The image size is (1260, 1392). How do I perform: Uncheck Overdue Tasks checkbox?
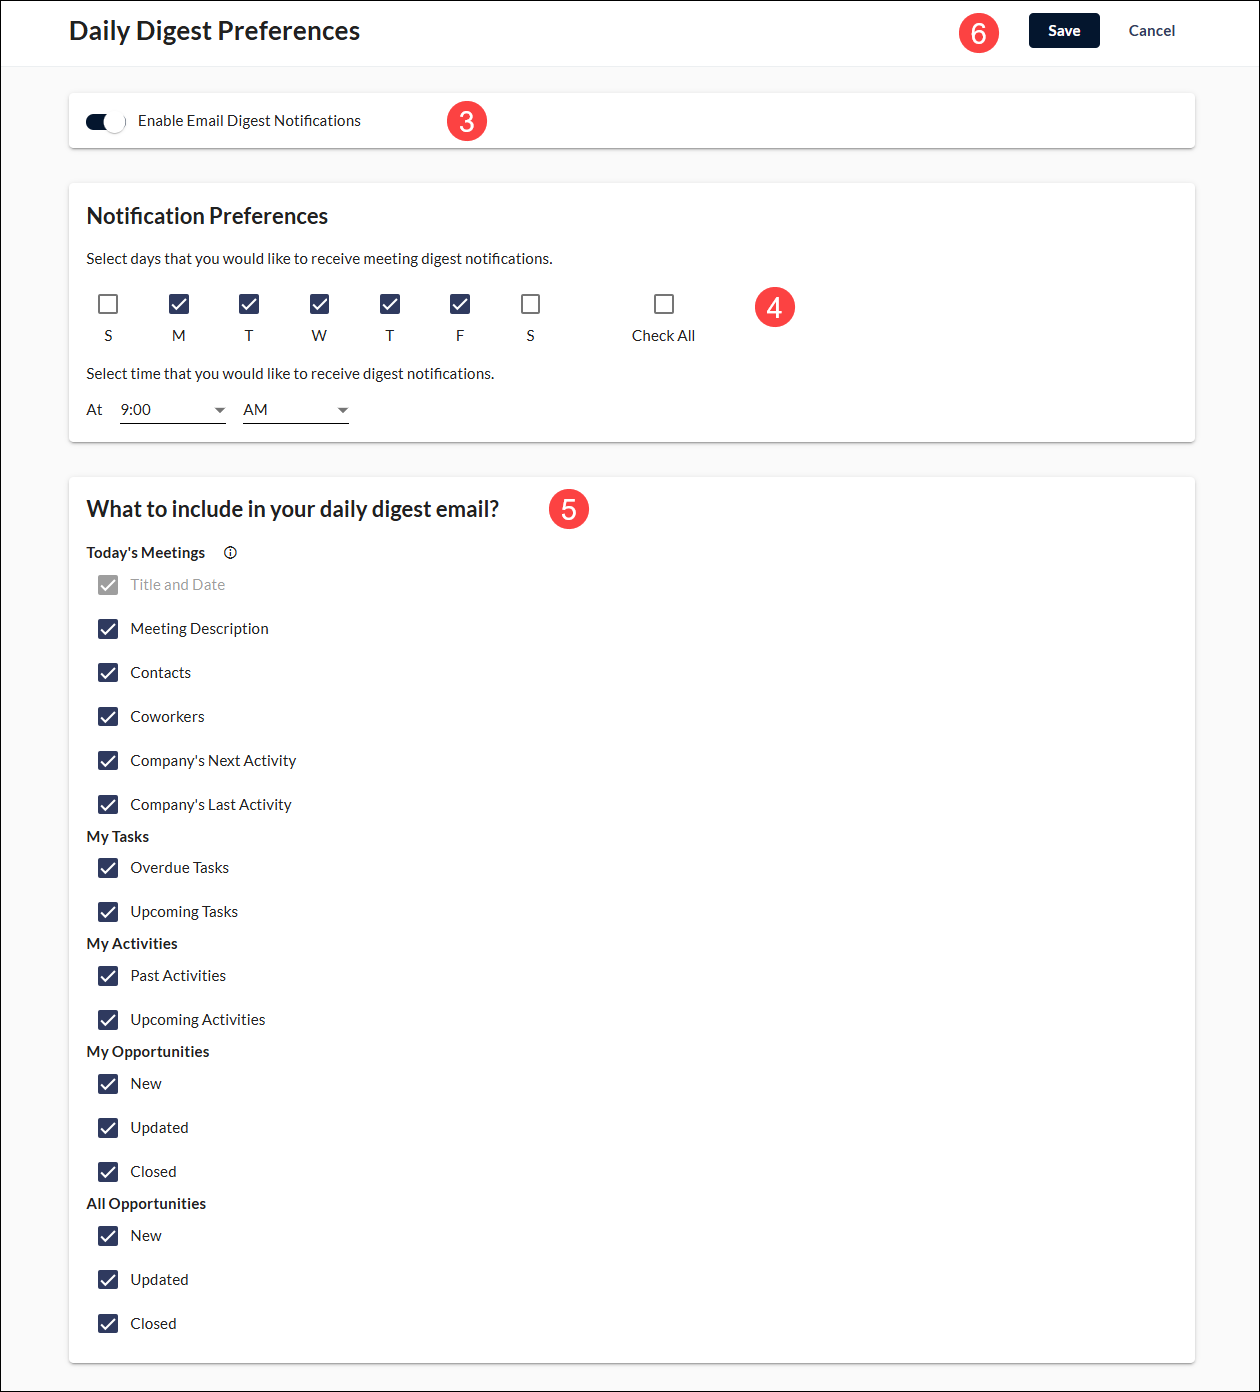(108, 868)
